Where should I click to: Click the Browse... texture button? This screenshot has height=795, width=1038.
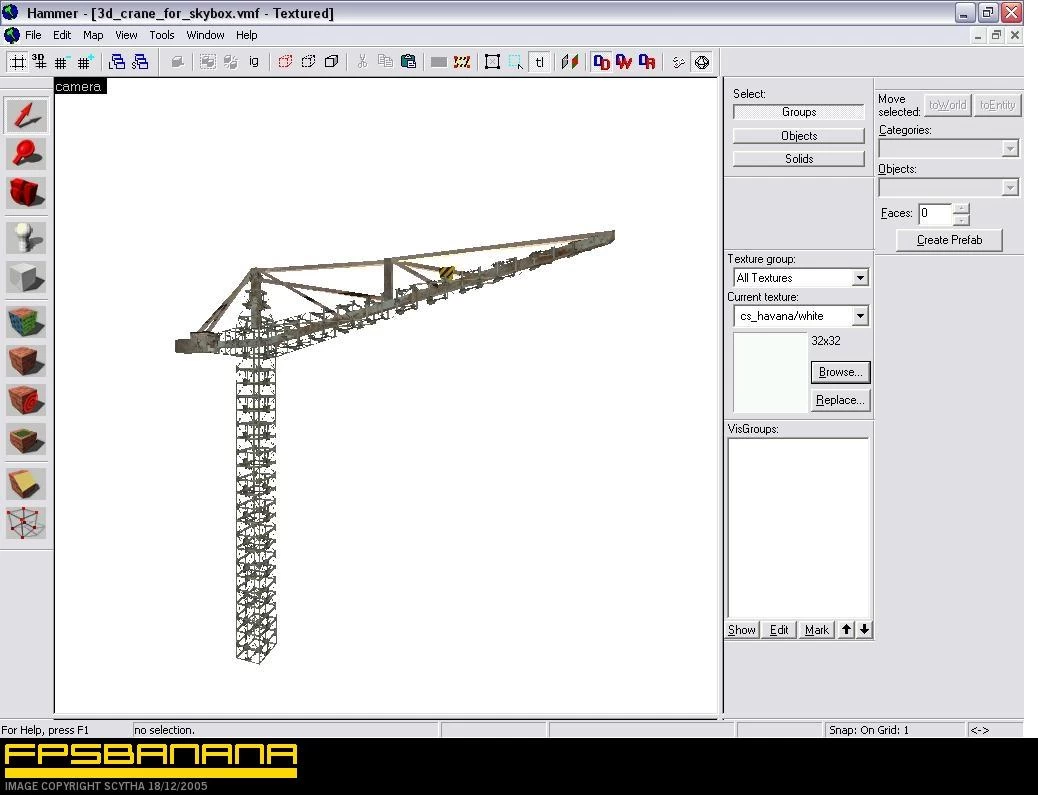840,372
